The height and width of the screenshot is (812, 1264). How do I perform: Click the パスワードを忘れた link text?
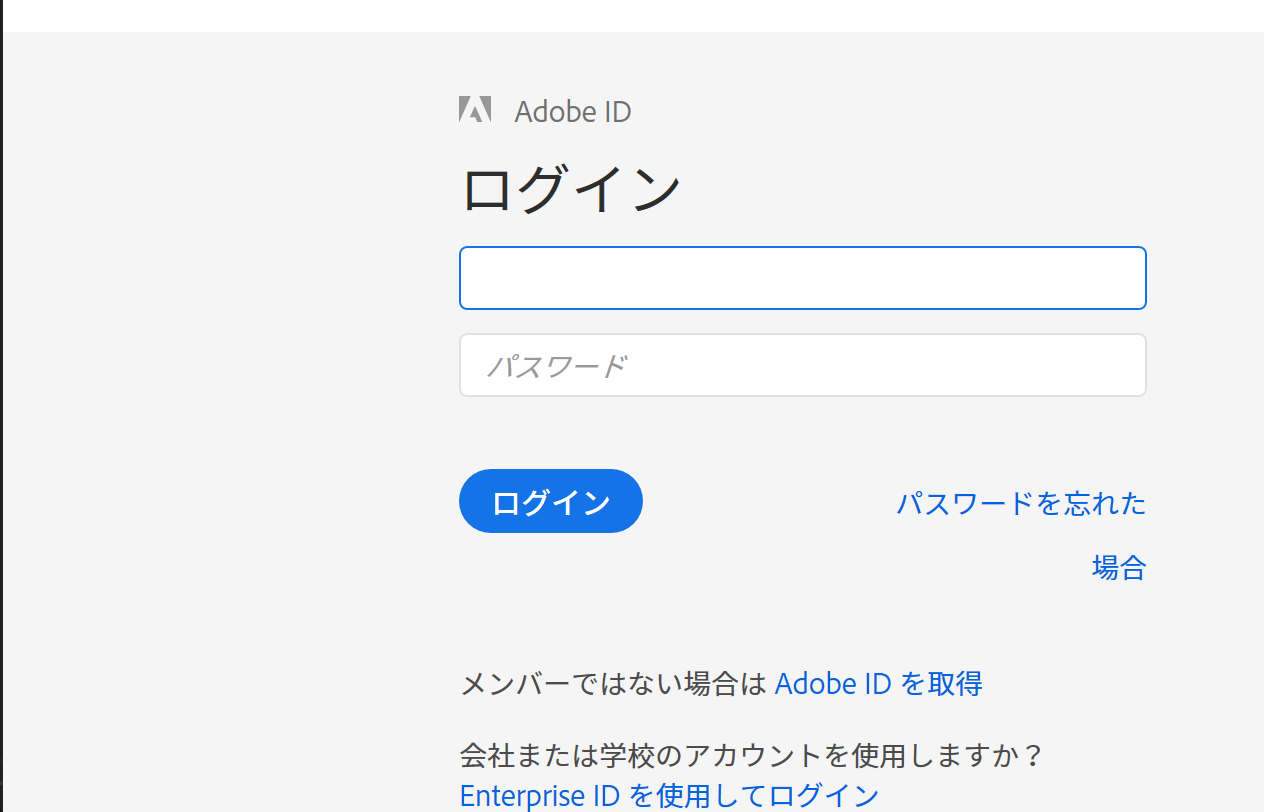(1020, 503)
